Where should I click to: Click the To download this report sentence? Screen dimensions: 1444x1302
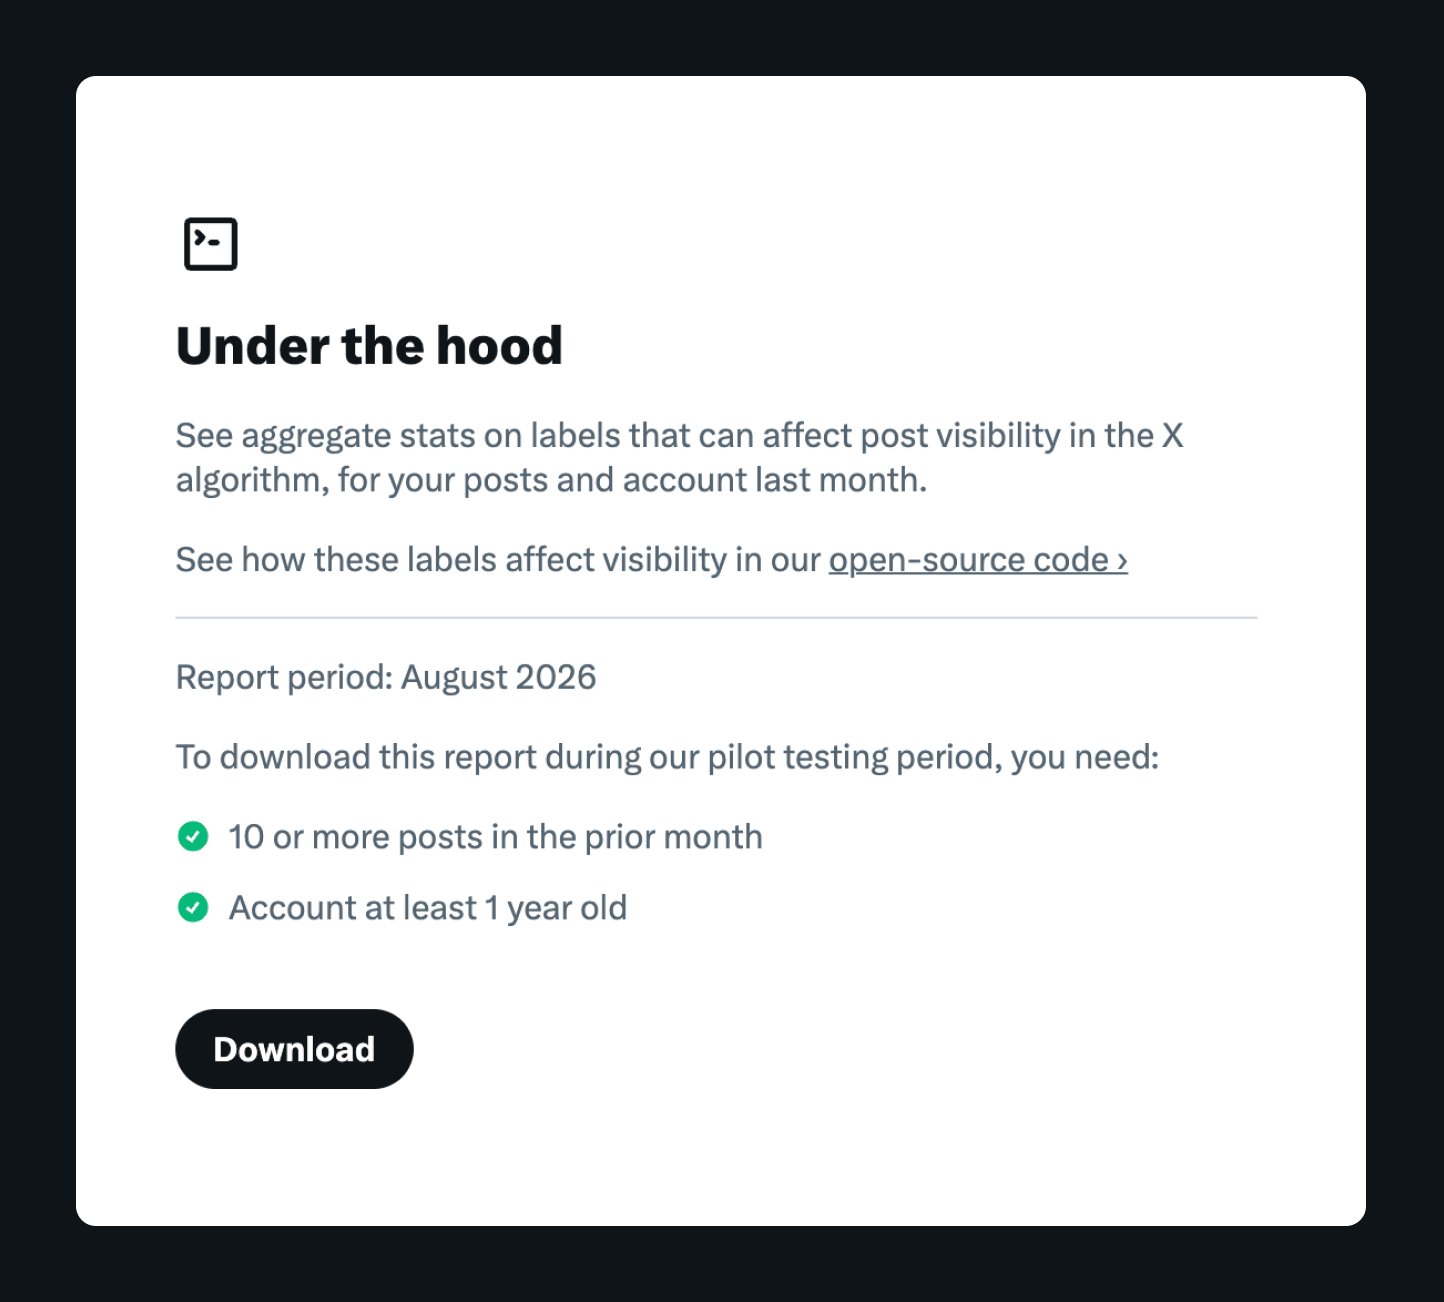(668, 757)
